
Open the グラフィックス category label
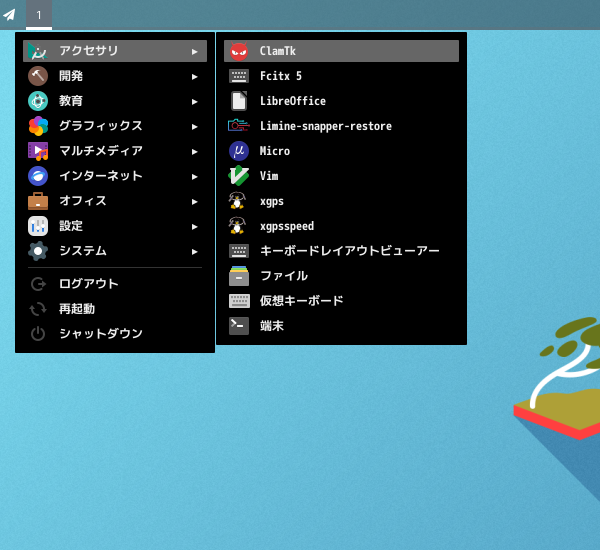click(x=101, y=126)
